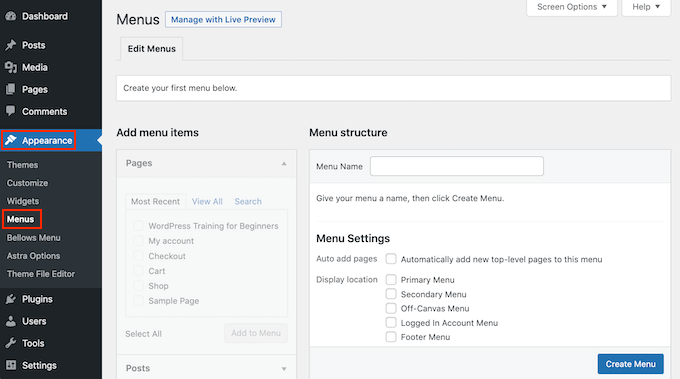
Task: Open the Users sidebar menu
Action: pos(34,321)
